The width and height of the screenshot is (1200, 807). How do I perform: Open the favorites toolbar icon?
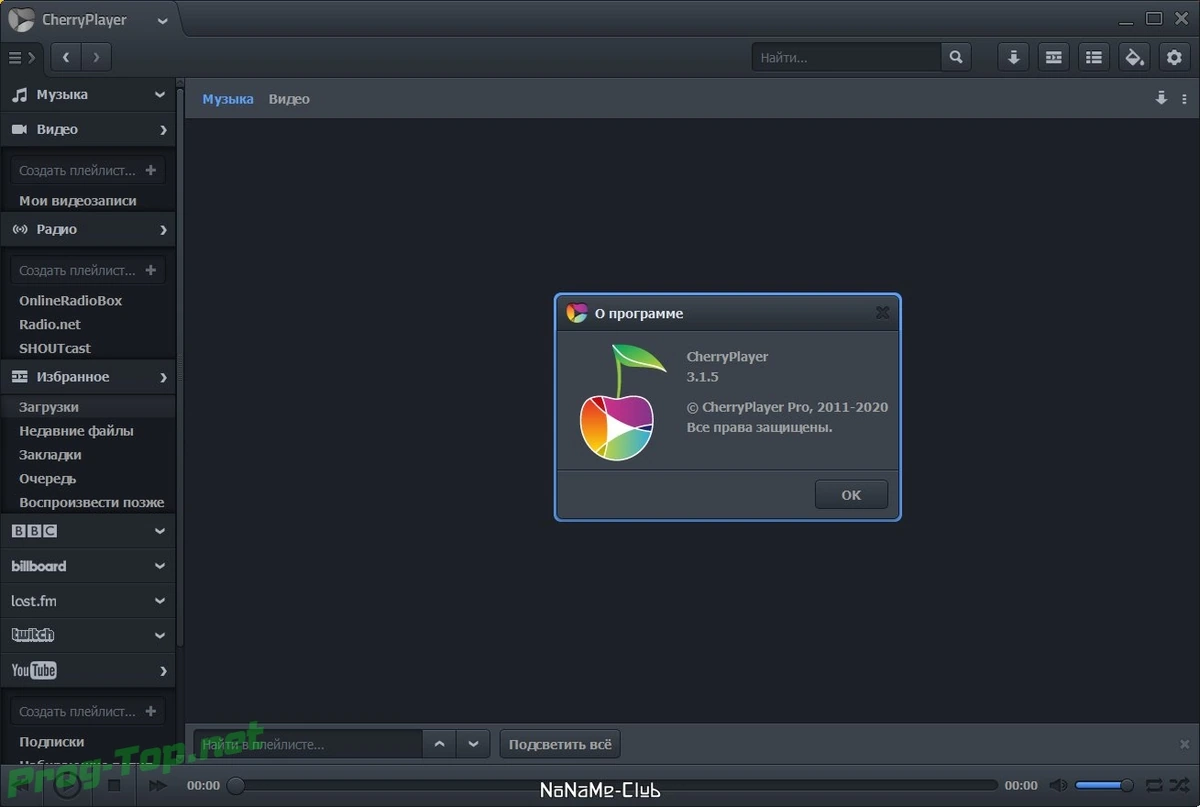(1053, 57)
